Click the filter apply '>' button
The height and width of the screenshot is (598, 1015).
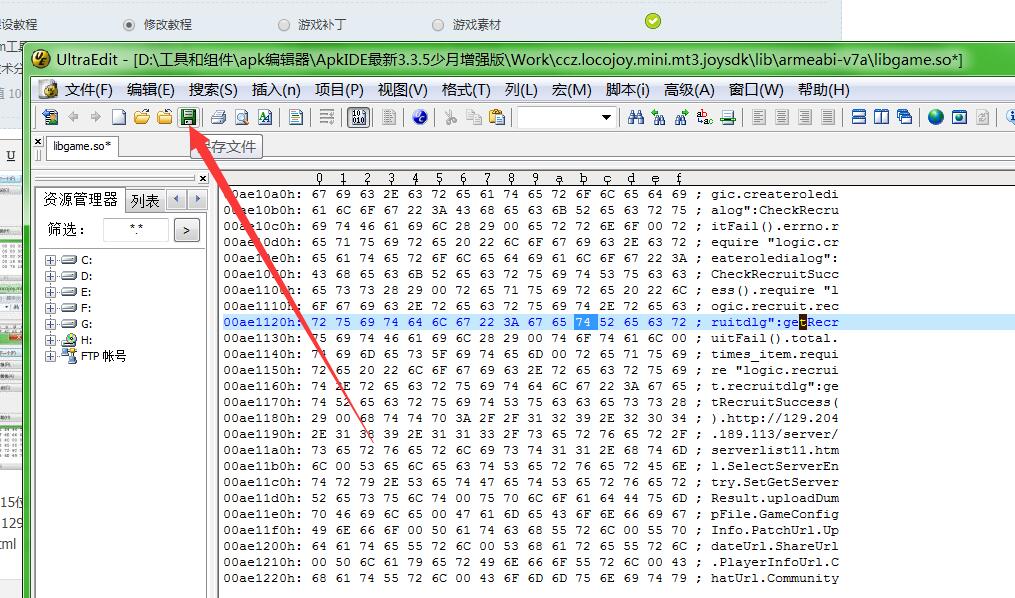click(x=186, y=231)
